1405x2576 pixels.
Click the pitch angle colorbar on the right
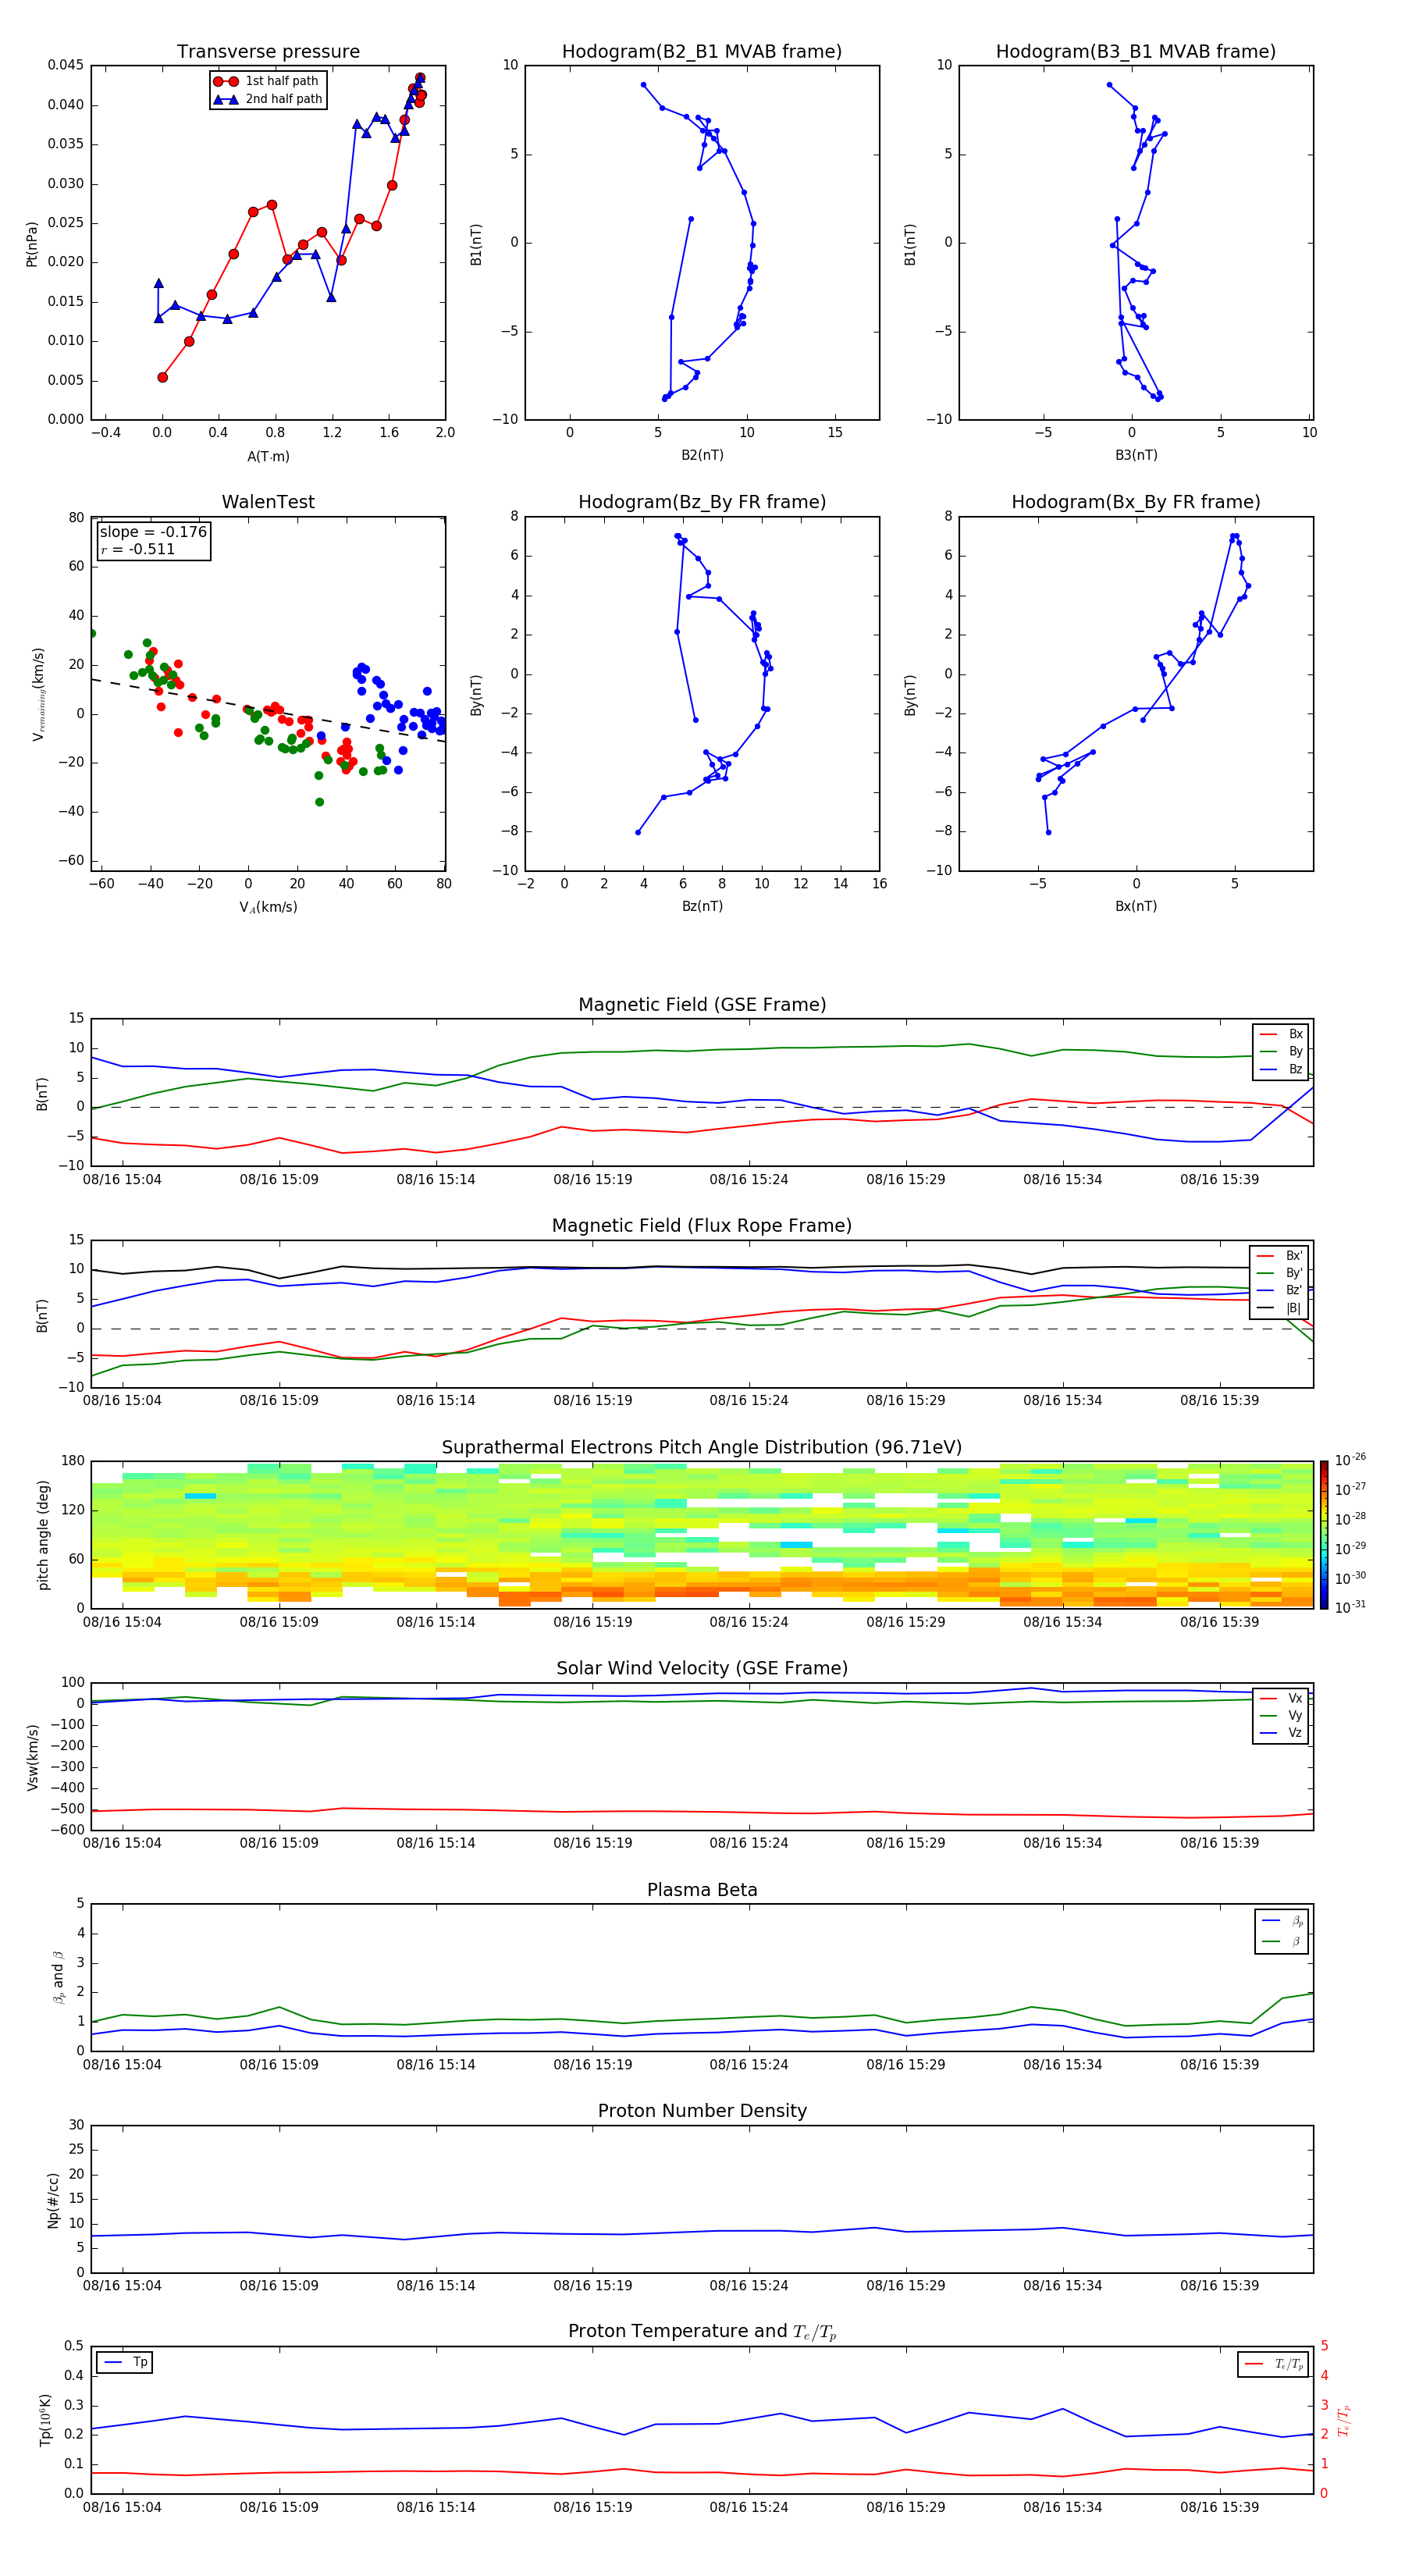click(x=1323, y=1533)
